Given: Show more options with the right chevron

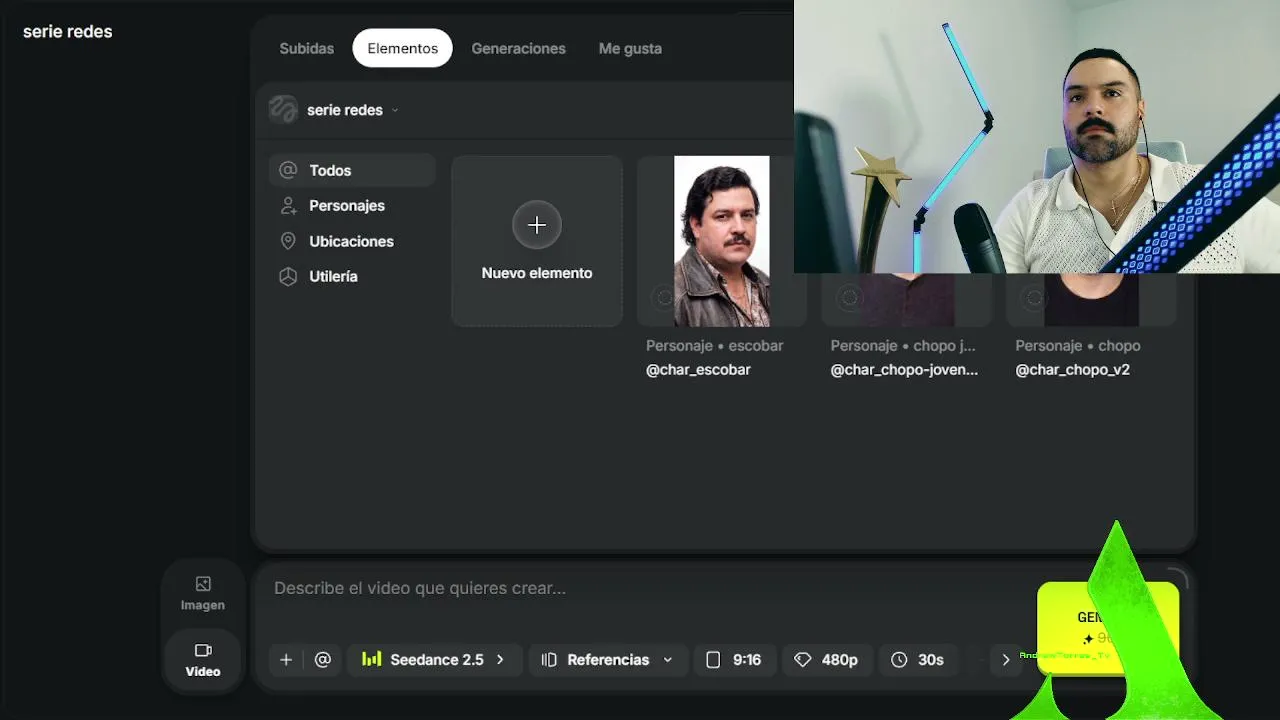Looking at the screenshot, I should tap(1006, 660).
